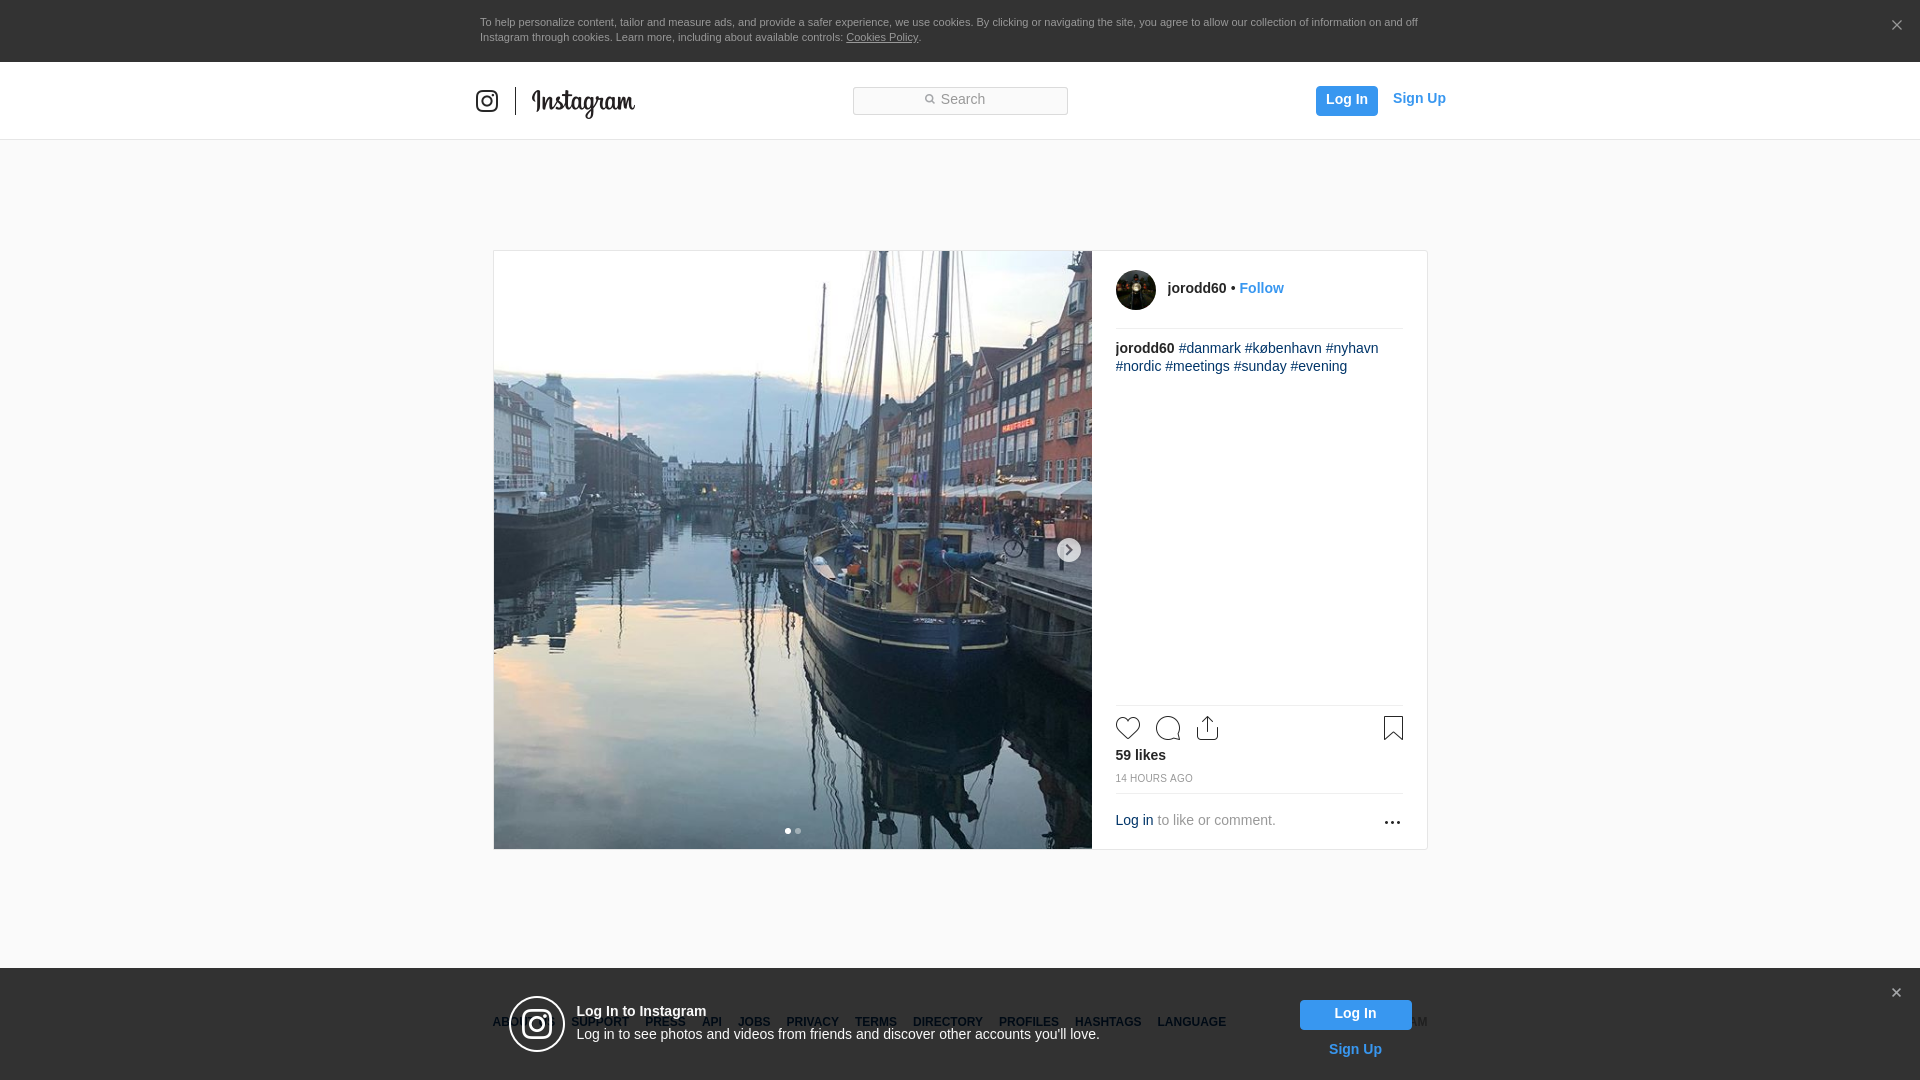Click the Instagram wordmark logo

583,102
